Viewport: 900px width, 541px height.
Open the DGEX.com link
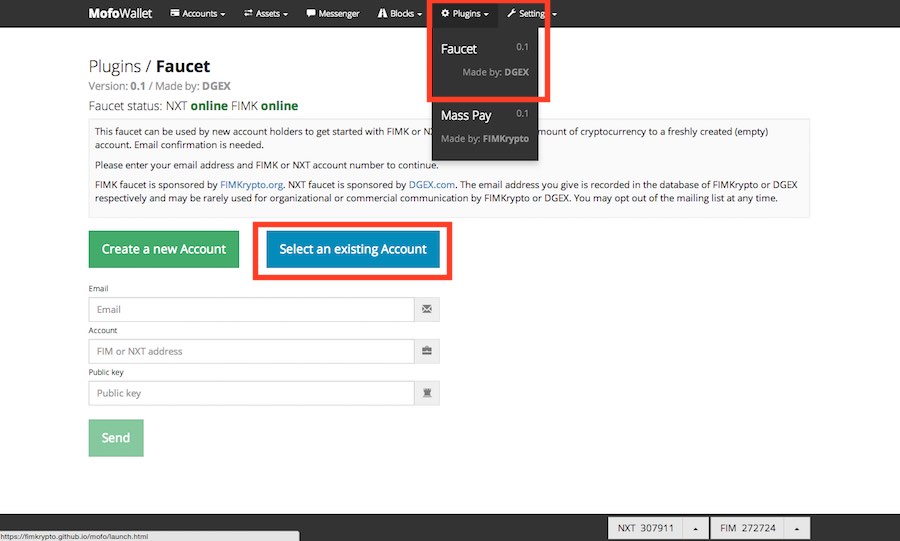[x=432, y=185]
